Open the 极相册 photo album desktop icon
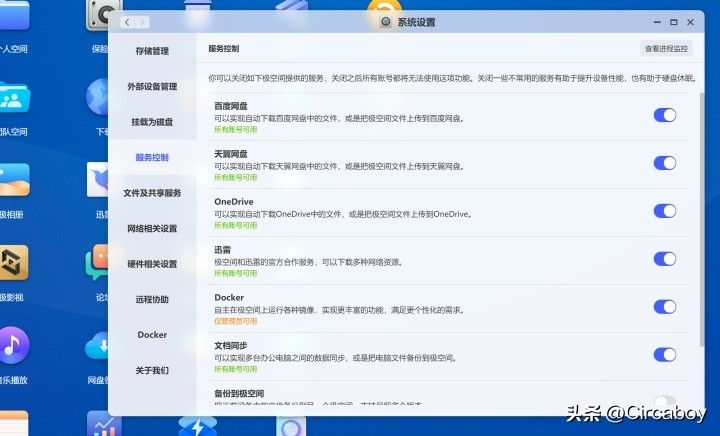 click(x=14, y=180)
